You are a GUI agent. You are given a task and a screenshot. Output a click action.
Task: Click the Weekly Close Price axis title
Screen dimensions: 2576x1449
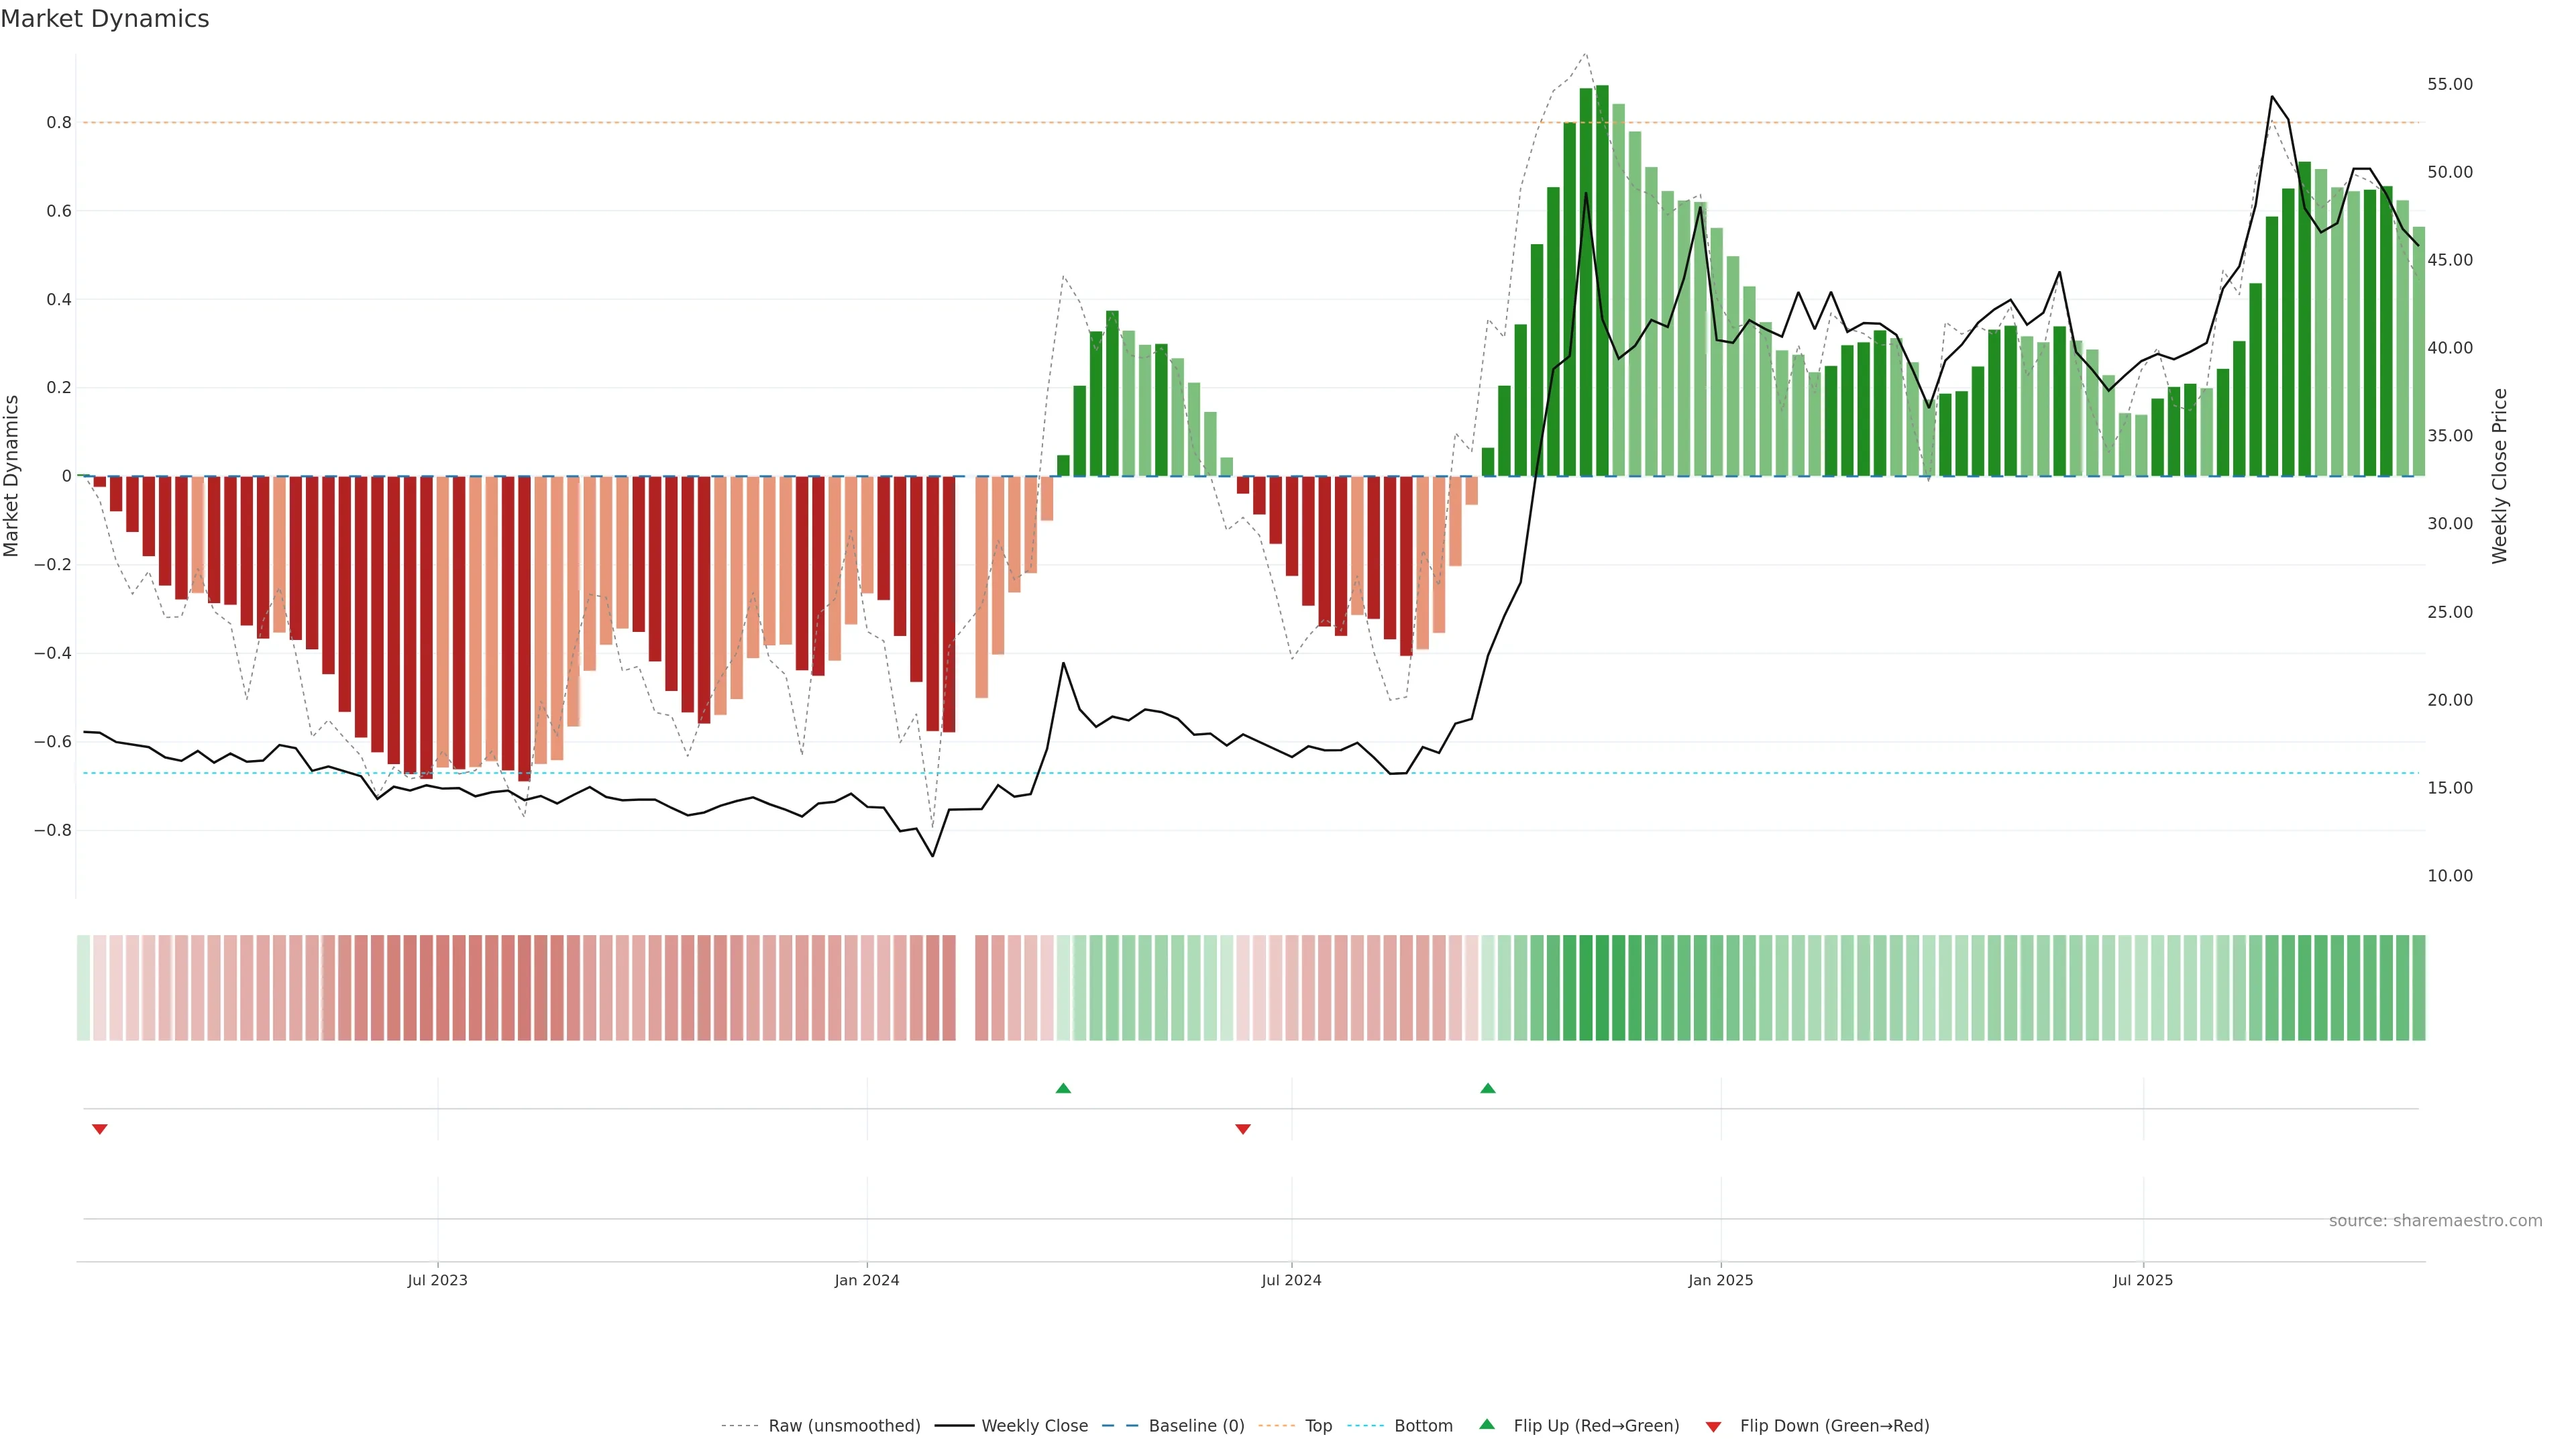click(2499, 476)
